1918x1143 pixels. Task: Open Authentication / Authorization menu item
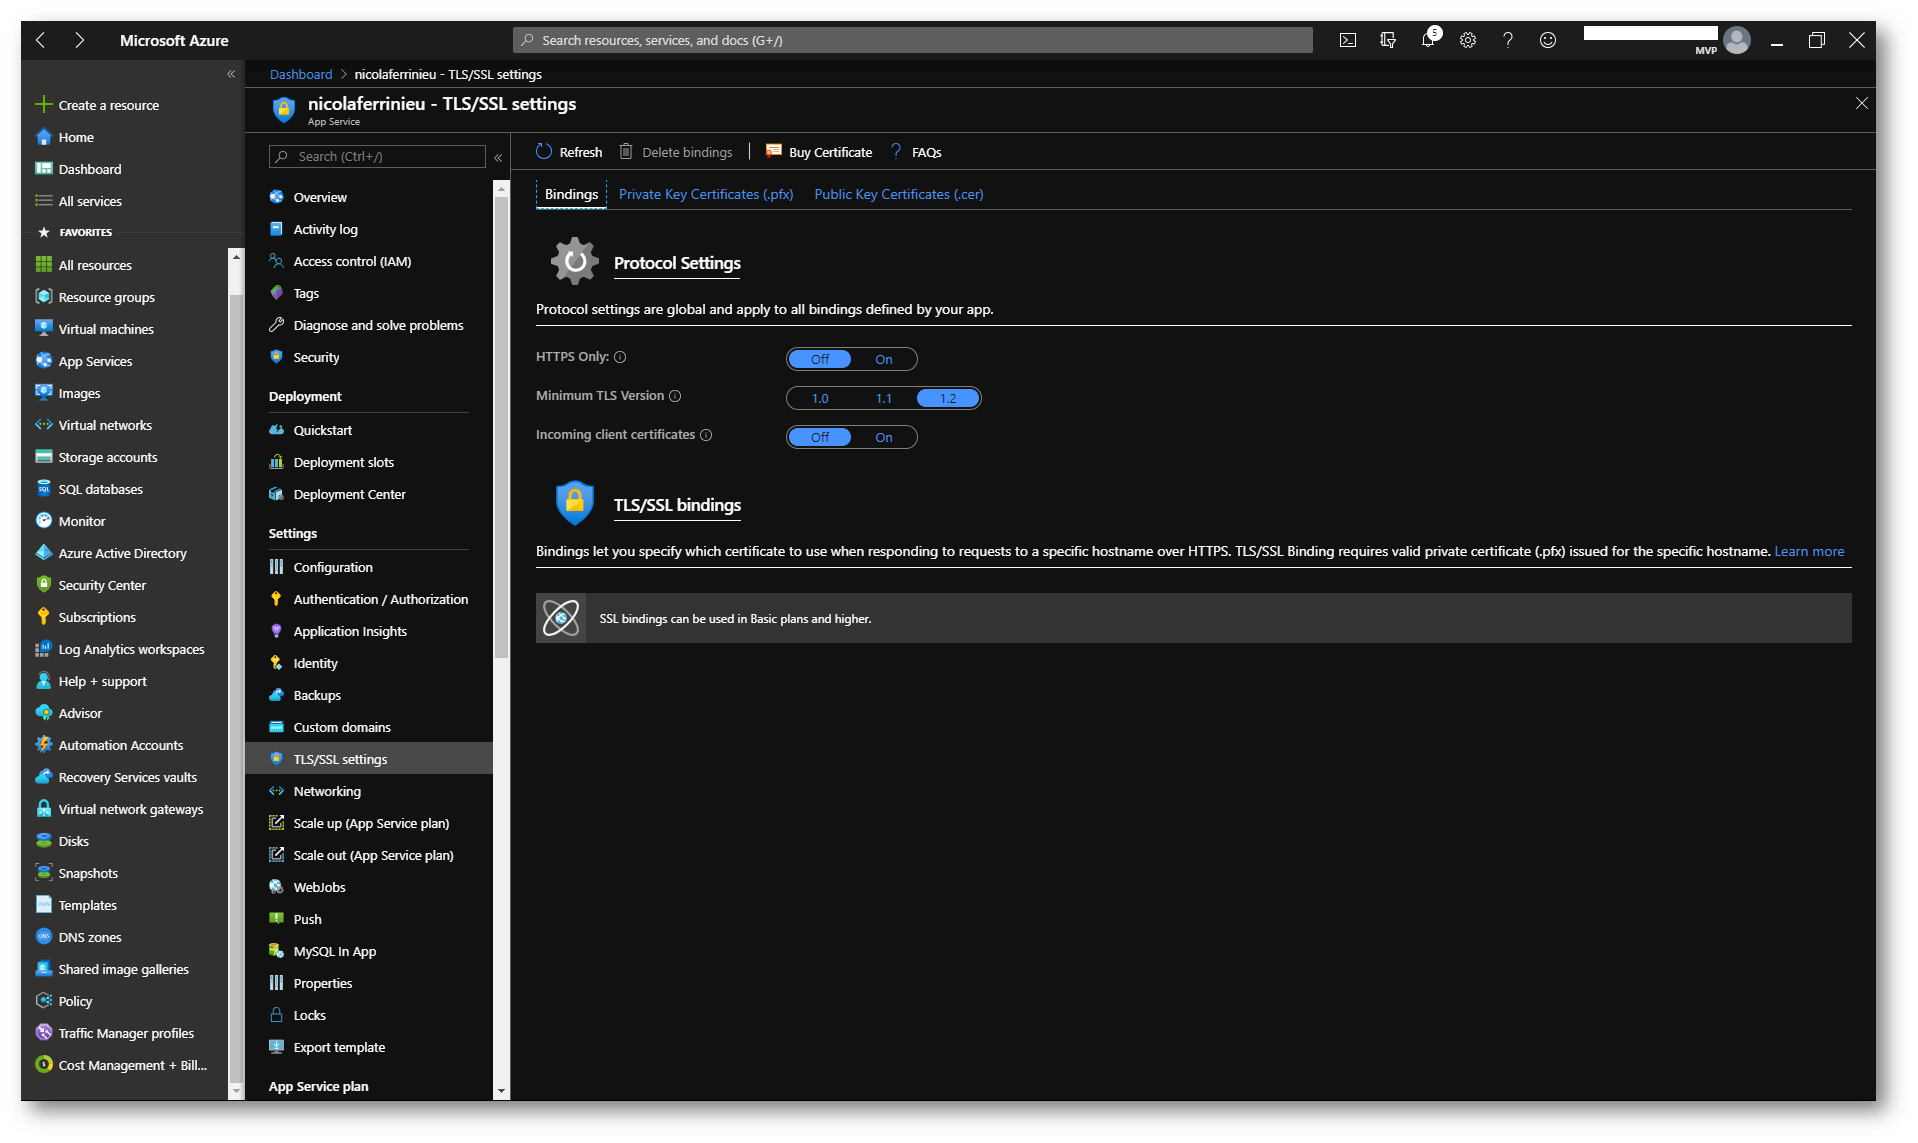tap(380, 599)
